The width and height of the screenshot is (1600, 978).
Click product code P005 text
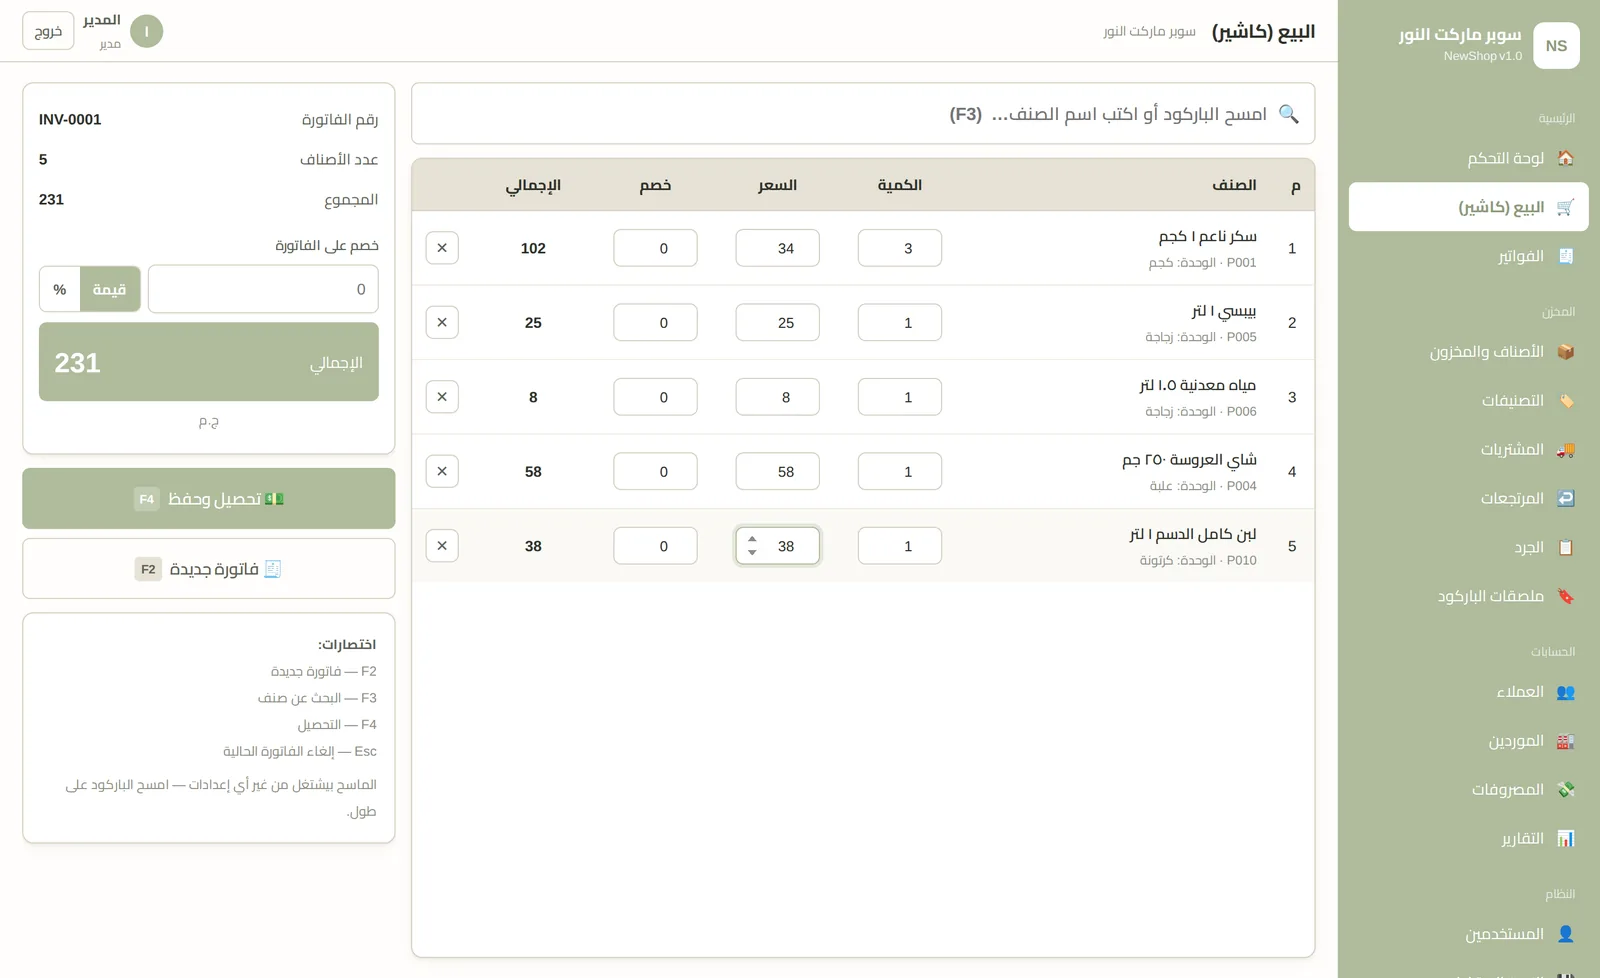coord(1241,337)
